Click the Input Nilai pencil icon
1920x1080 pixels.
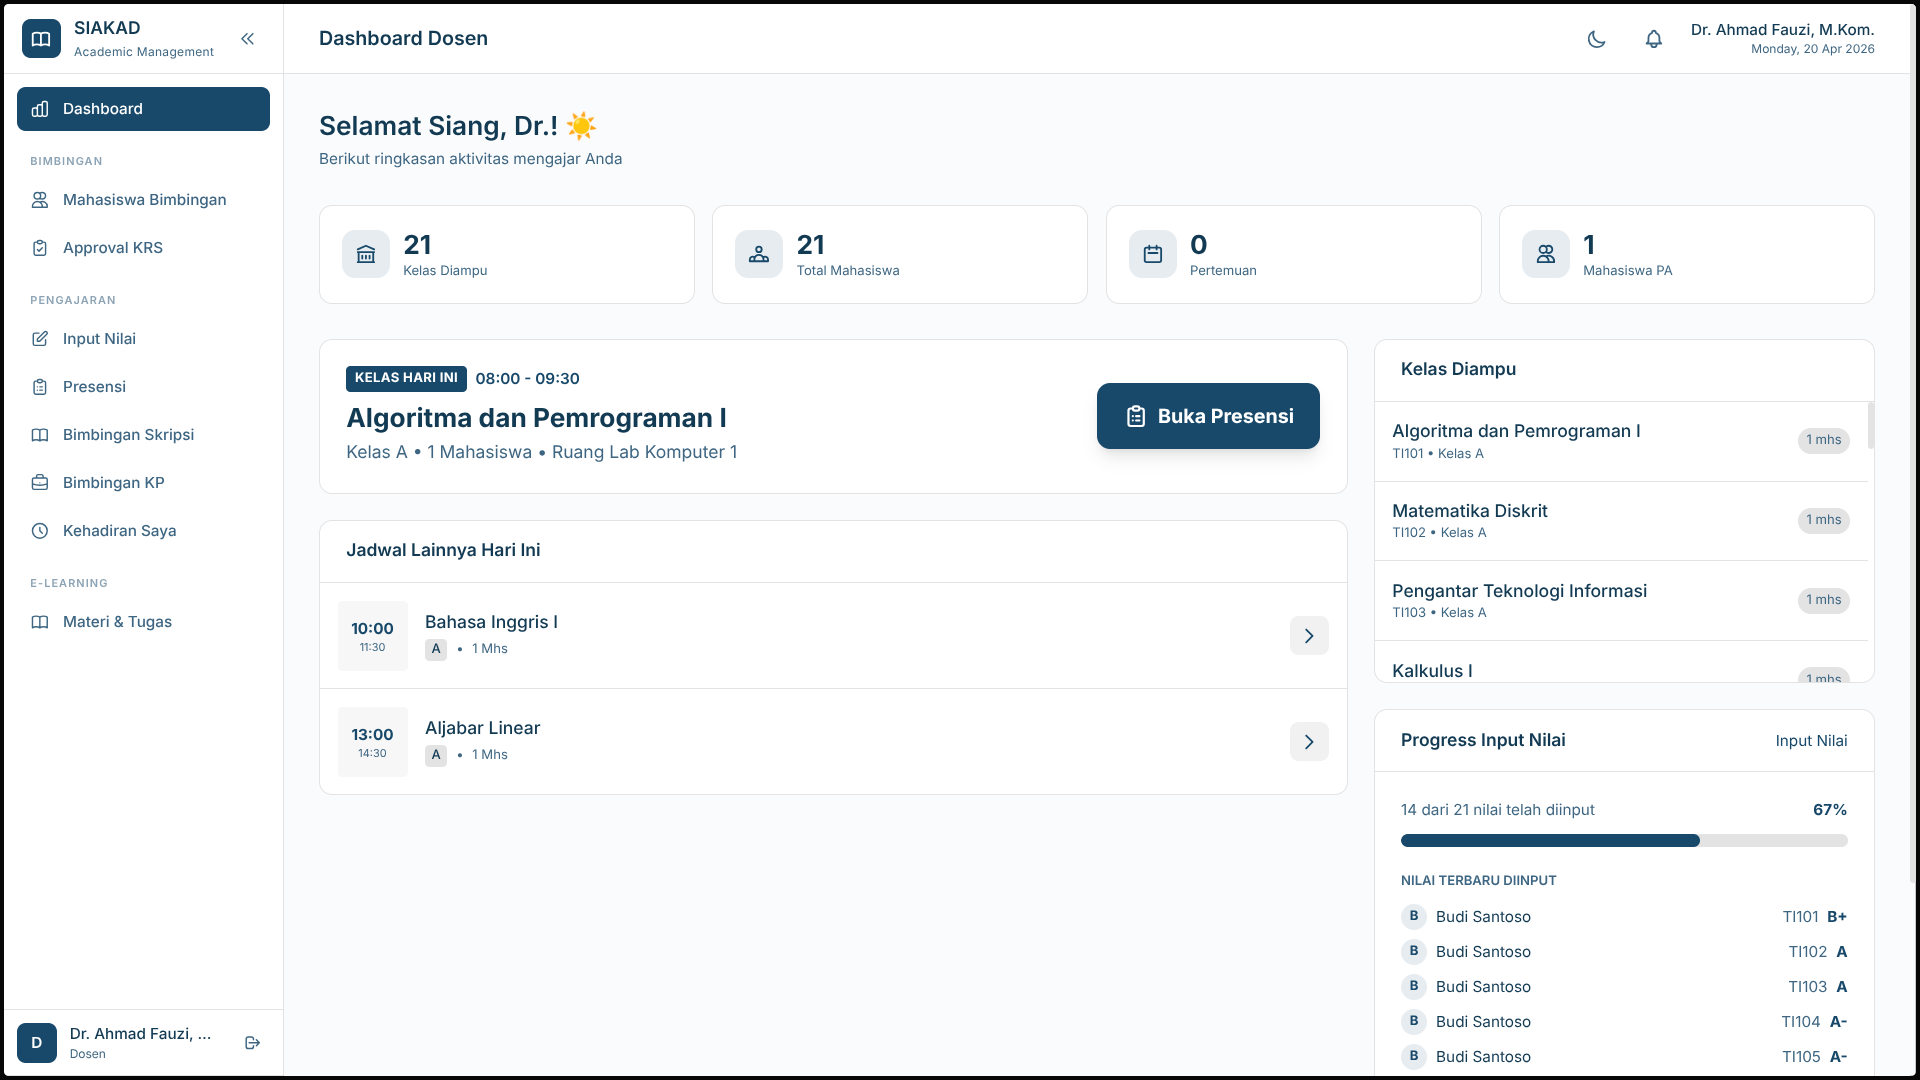[40, 339]
